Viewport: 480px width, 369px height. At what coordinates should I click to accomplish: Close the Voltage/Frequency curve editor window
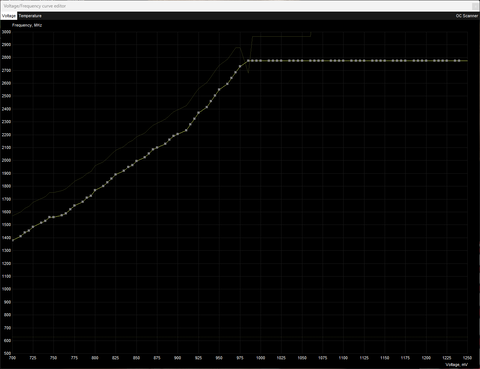click(475, 6)
